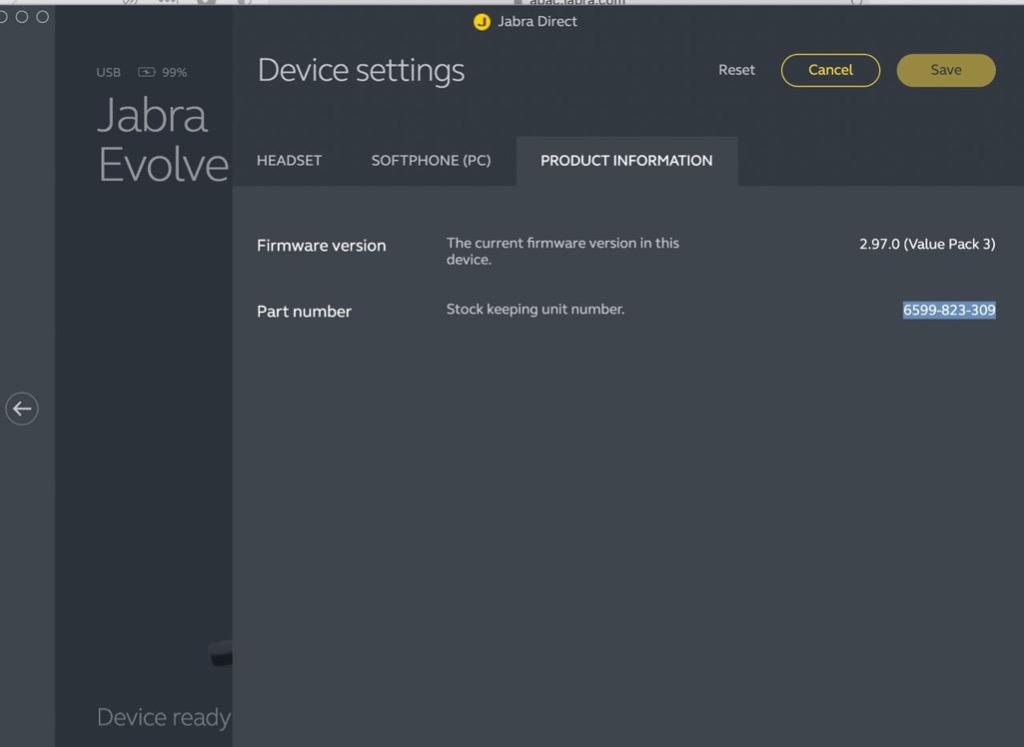This screenshot has height=747, width=1024.
Task: Click firmware value 2.97.0 (Value Pack 3)
Action: point(927,244)
